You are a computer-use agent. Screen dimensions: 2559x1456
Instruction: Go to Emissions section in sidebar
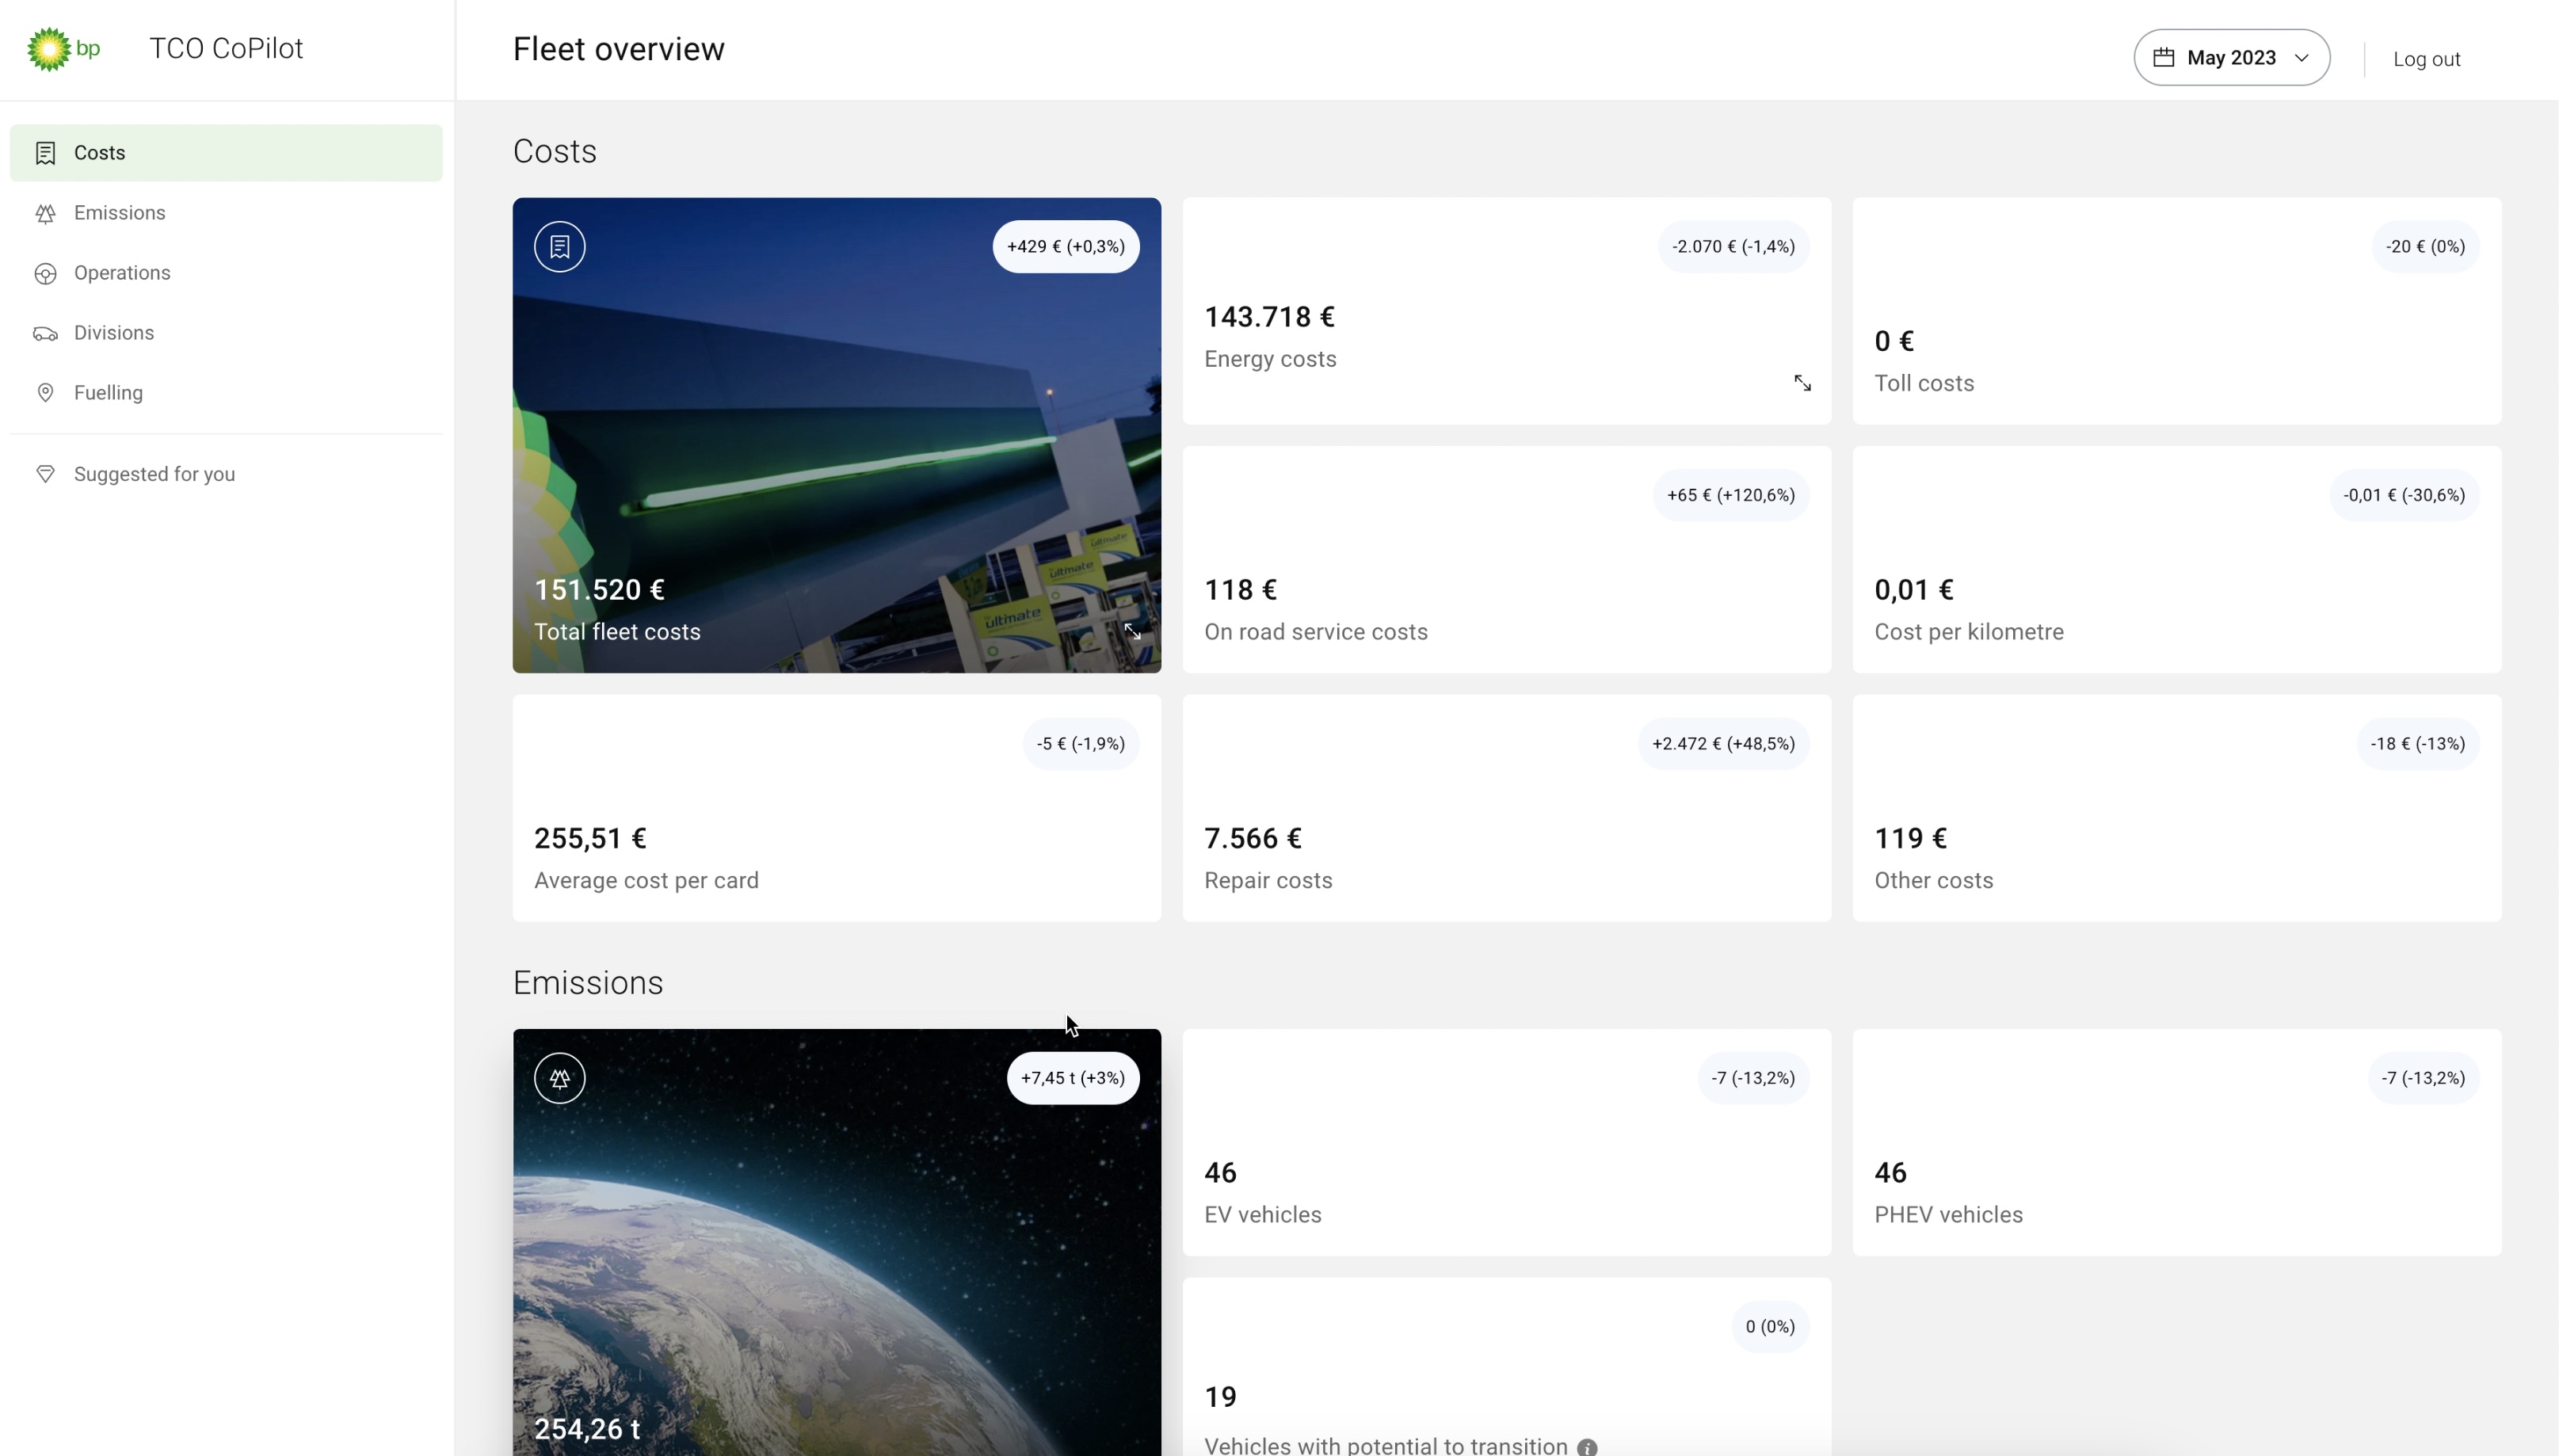pos(226,213)
